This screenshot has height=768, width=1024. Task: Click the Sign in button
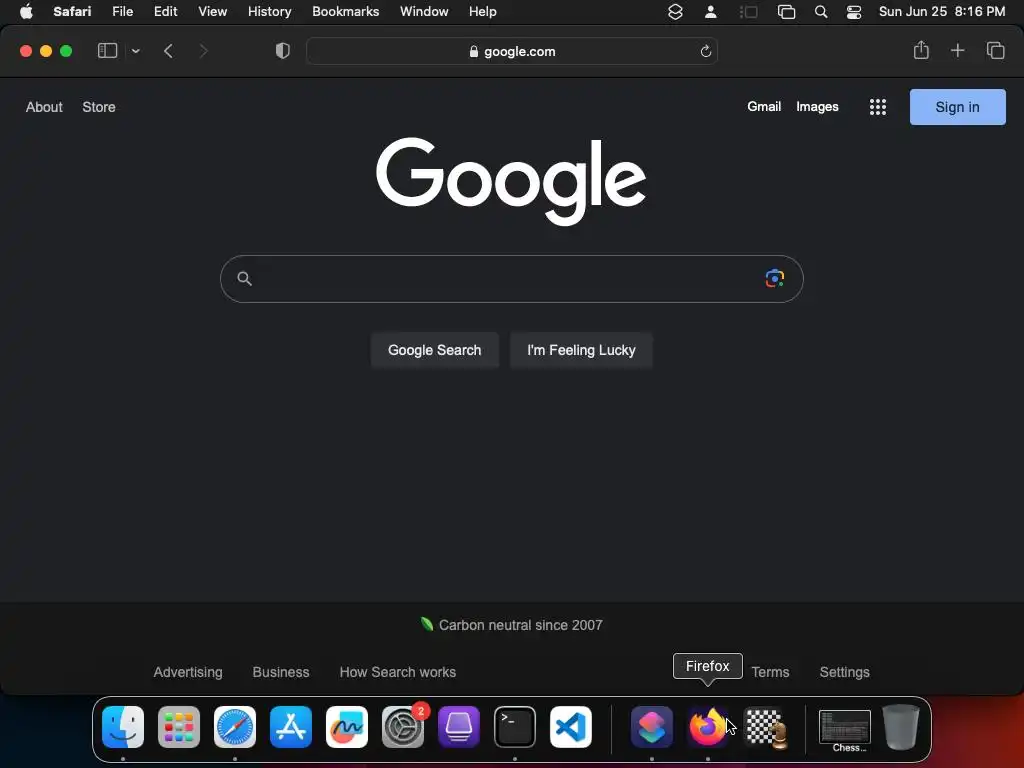957,107
